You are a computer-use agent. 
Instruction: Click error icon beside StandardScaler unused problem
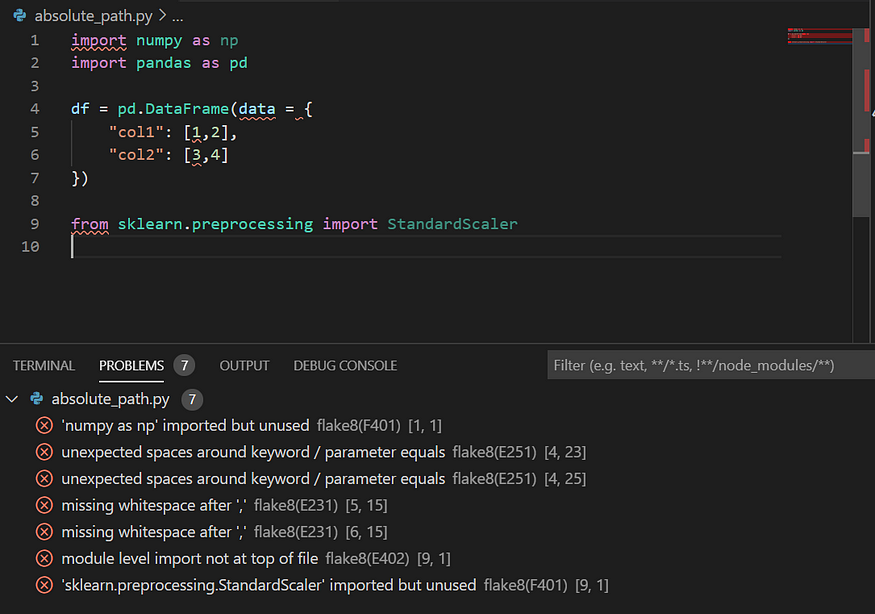(44, 585)
